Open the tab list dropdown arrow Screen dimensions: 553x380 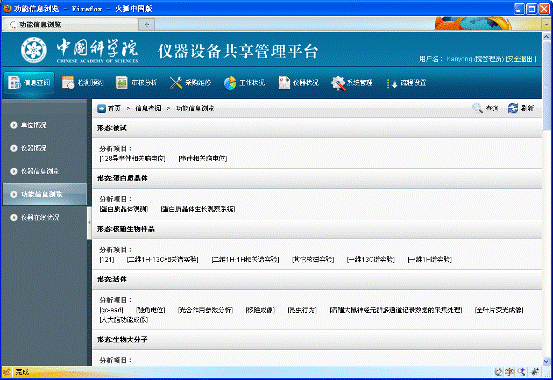pyautogui.click(x=546, y=24)
